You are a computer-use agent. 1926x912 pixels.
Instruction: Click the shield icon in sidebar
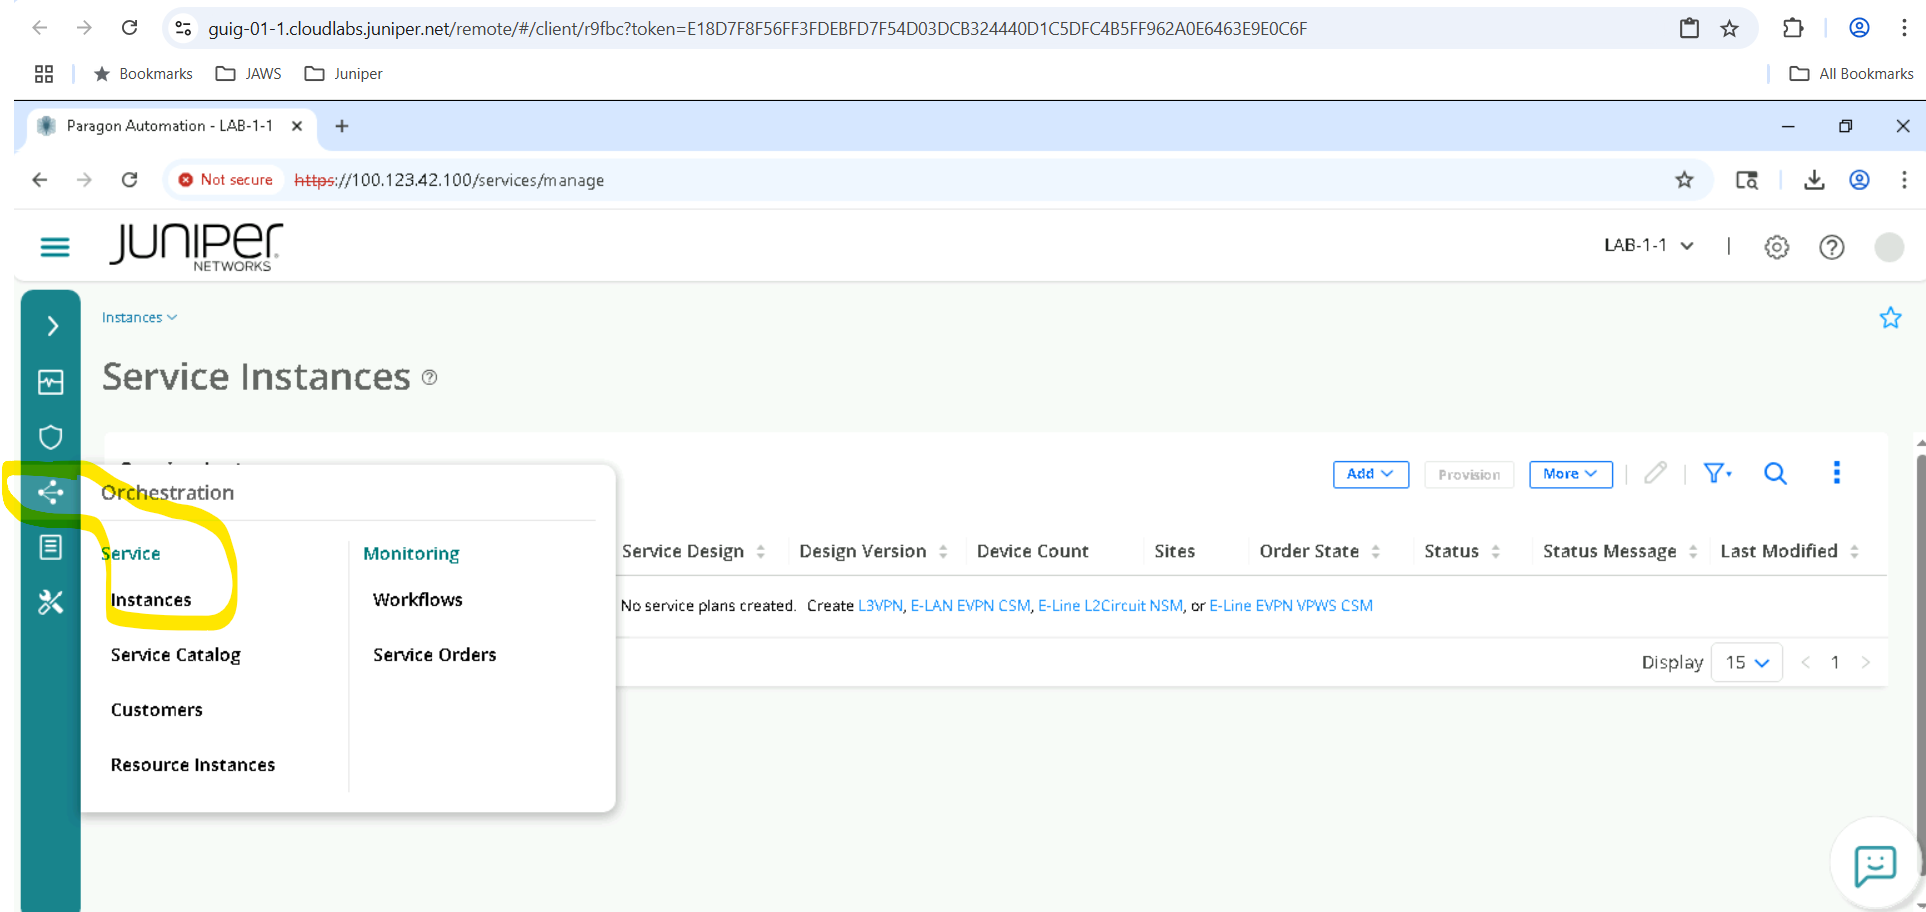tap(50, 437)
